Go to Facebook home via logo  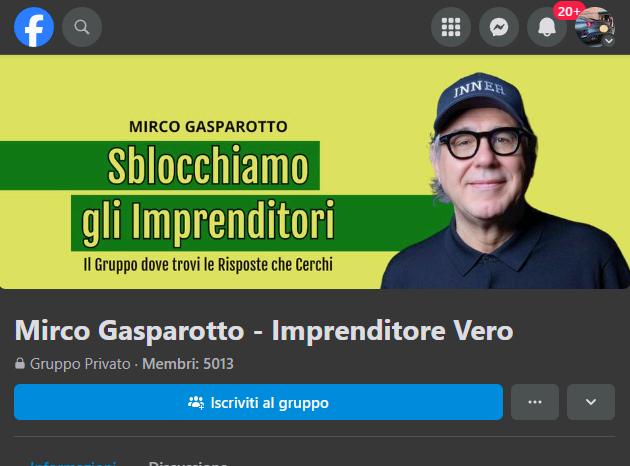coord(34,27)
